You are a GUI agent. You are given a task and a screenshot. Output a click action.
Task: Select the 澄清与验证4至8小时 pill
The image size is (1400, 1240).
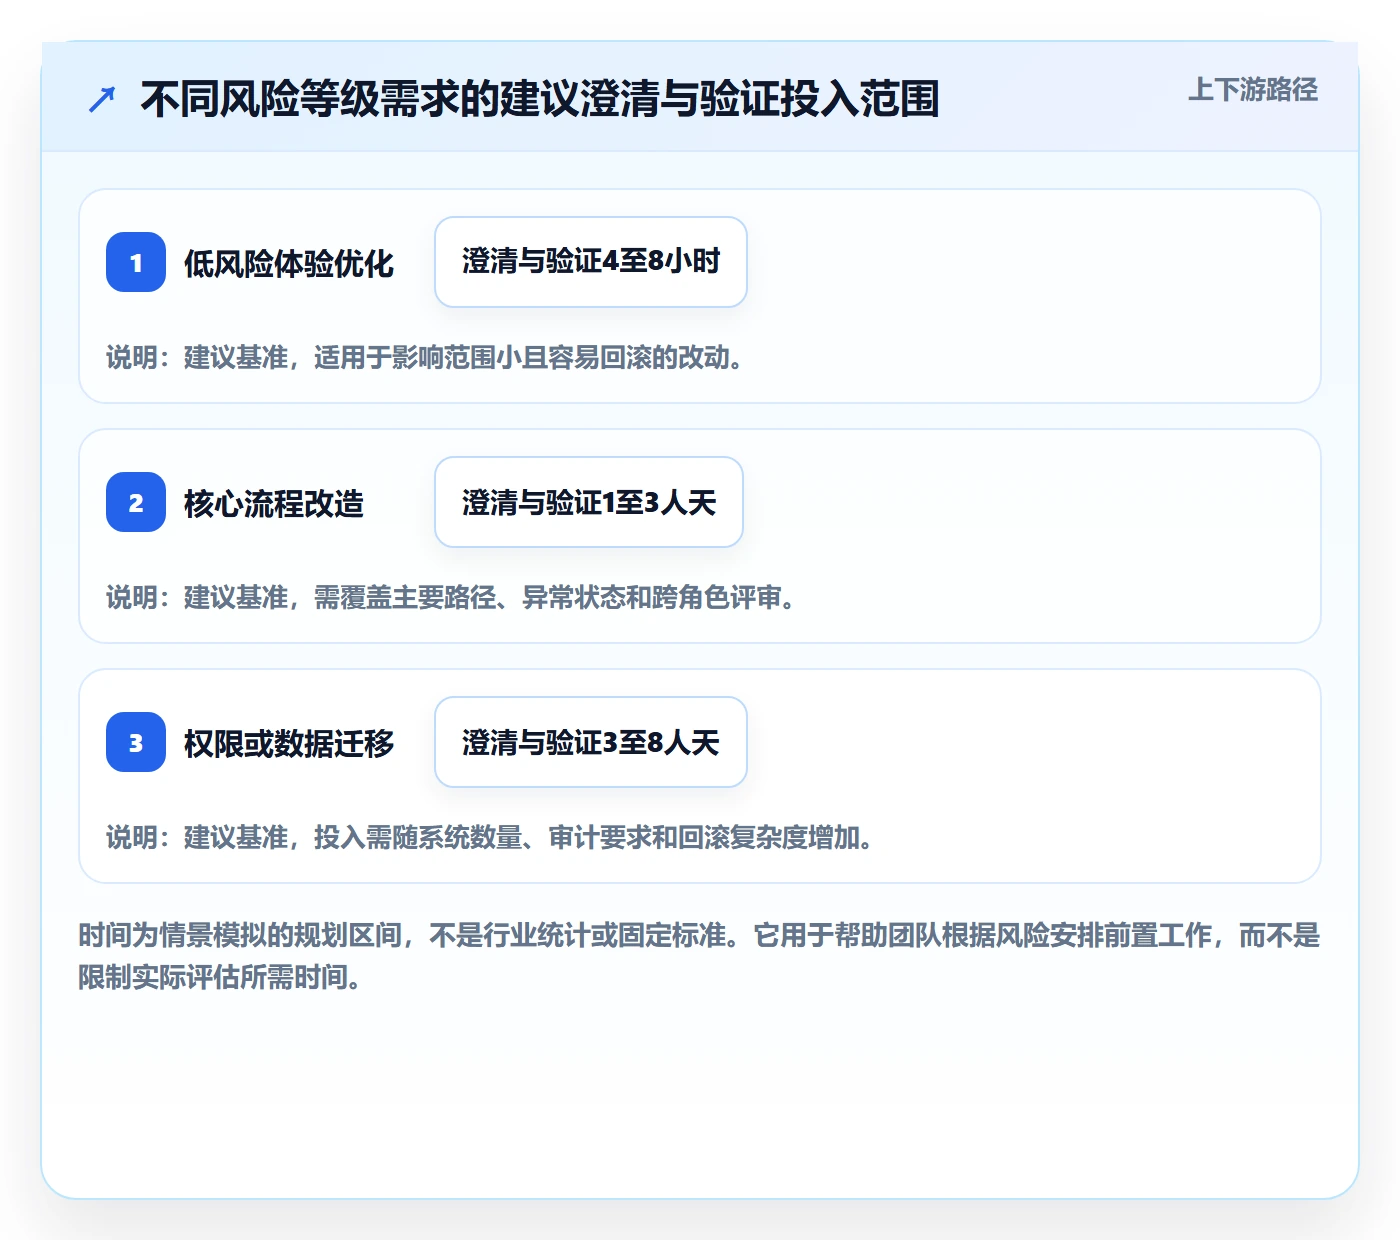point(591,262)
